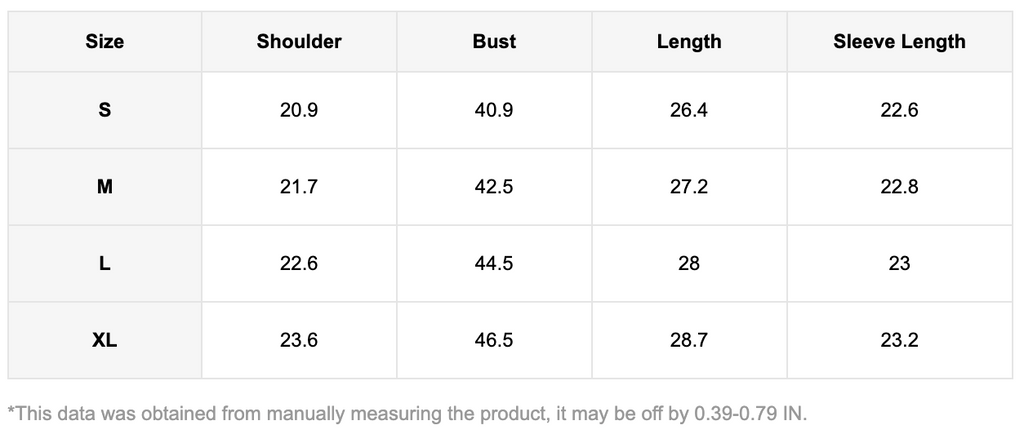The width and height of the screenshot is (1024, 434).
Task: Click the 20.9 shoulder value for S
Action: pyautogui.click(x=299, y=110)
